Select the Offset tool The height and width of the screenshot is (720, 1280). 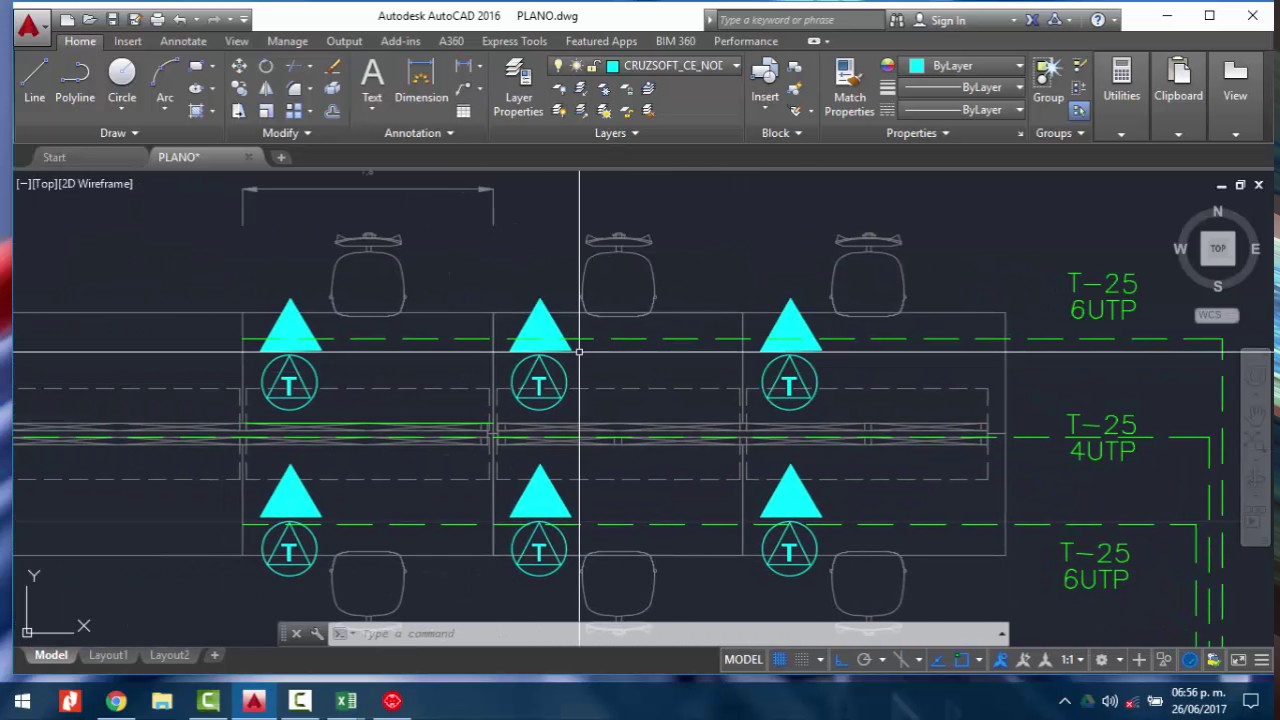pyautogui.click(x=333, y=111)
